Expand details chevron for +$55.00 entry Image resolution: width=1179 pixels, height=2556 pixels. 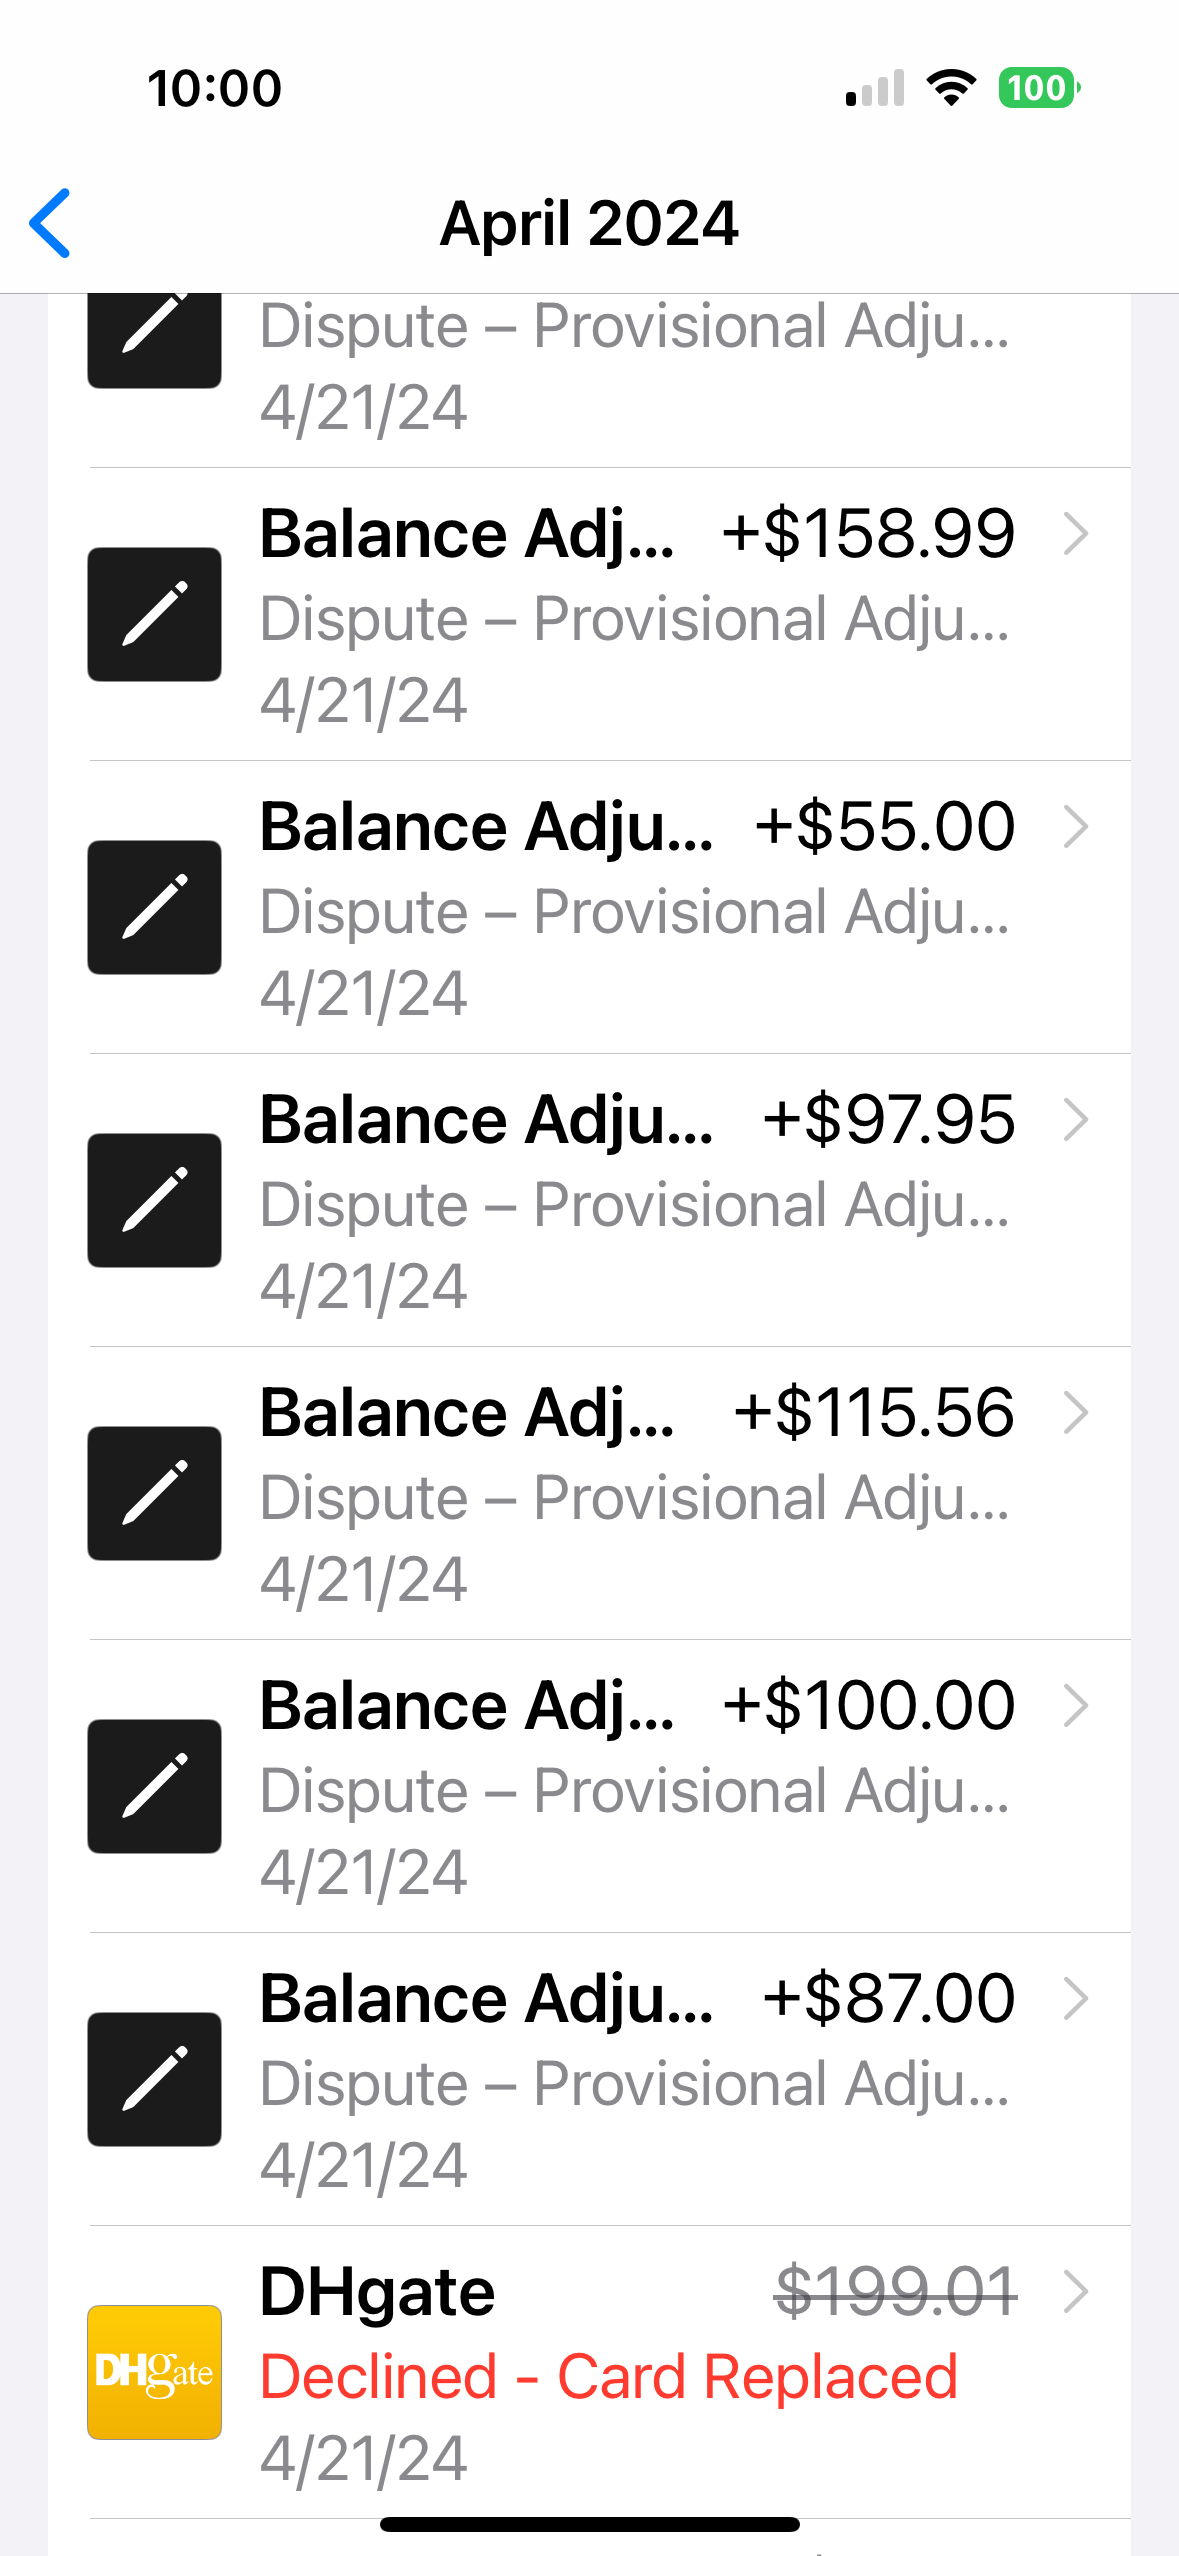click(x=1075, y=827)
